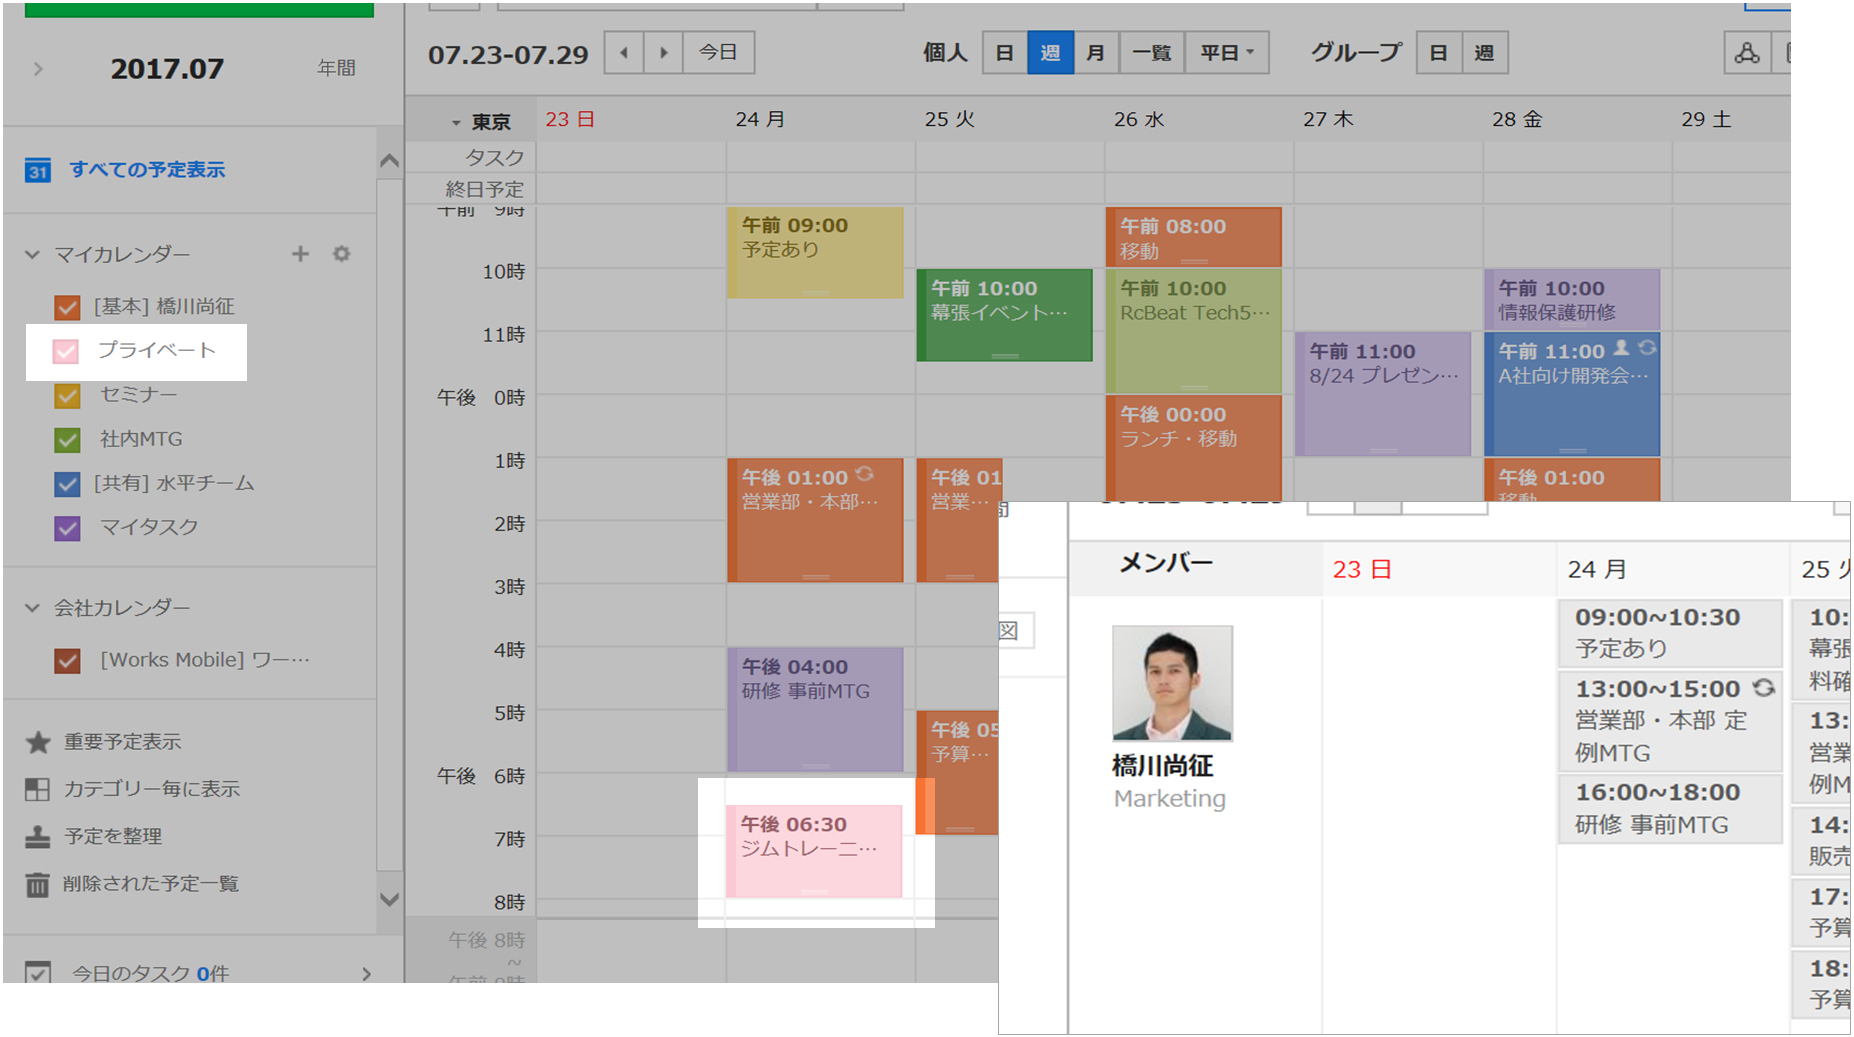The width and height of the screenshot is (1854, 1037).
Task: Open deleted events trash icon
Action: tap(38, 884)
